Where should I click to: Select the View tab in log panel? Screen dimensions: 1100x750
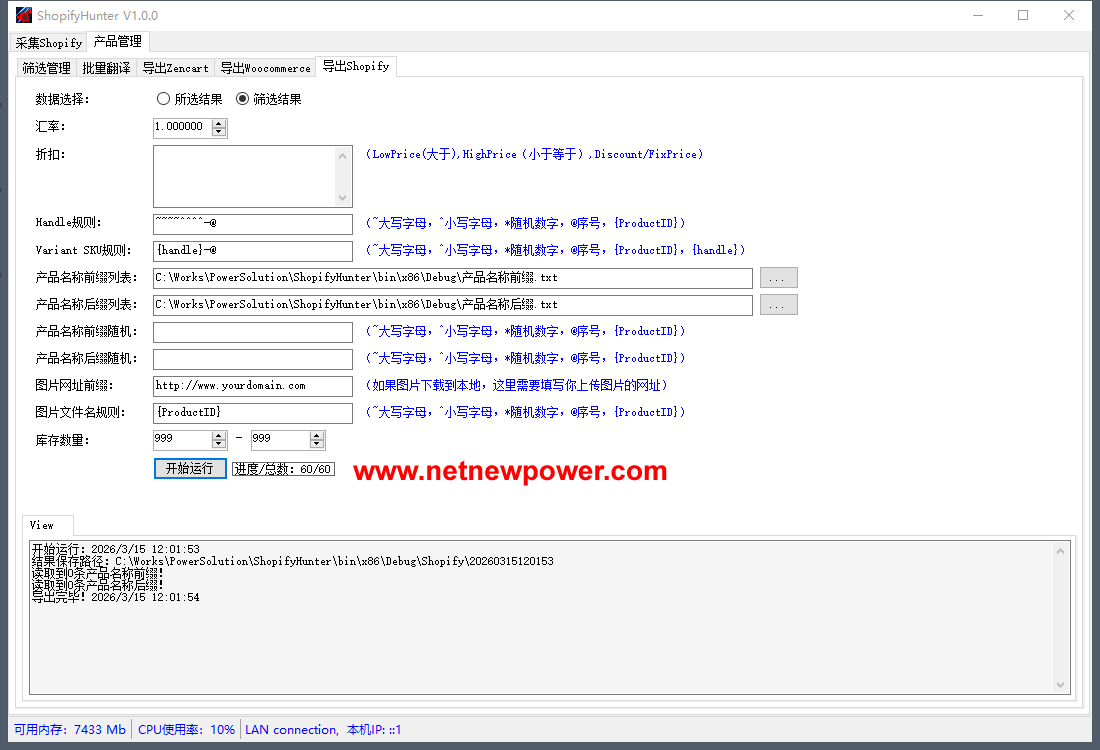(x=42, y=525)
